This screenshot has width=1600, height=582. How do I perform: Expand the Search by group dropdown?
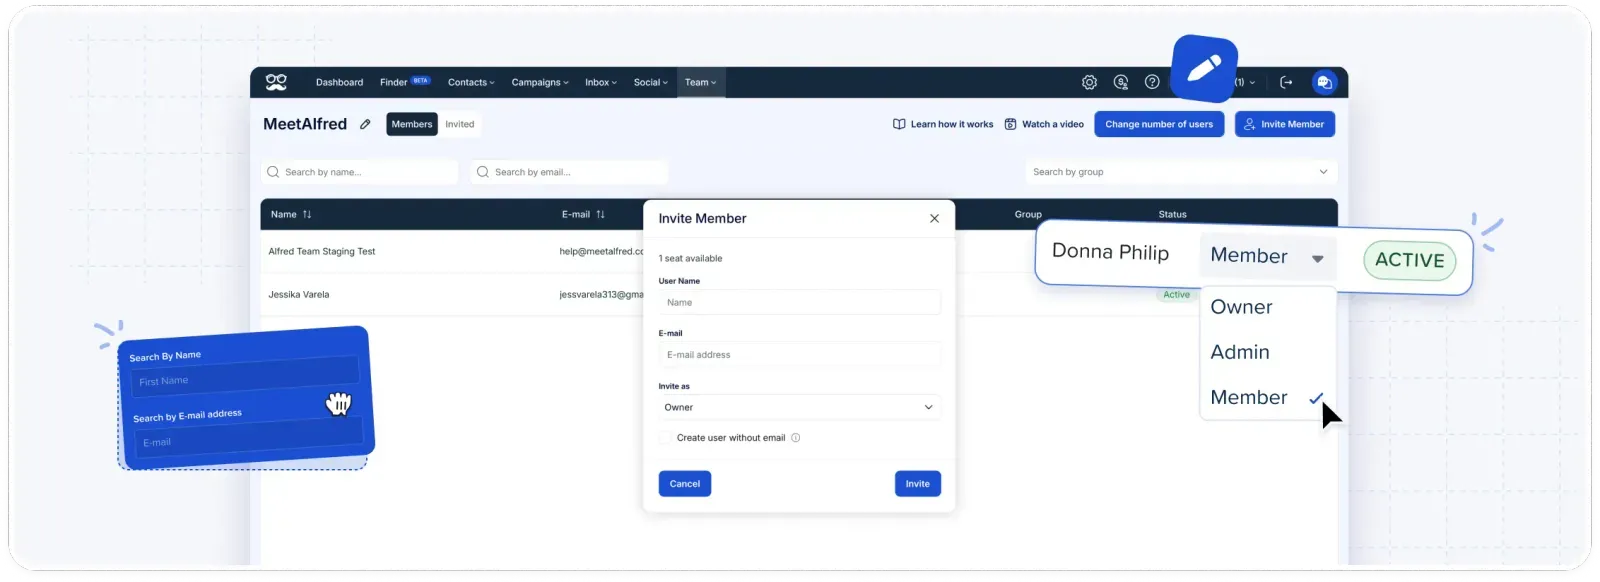pyautogui.click(x=1181, y=172)
